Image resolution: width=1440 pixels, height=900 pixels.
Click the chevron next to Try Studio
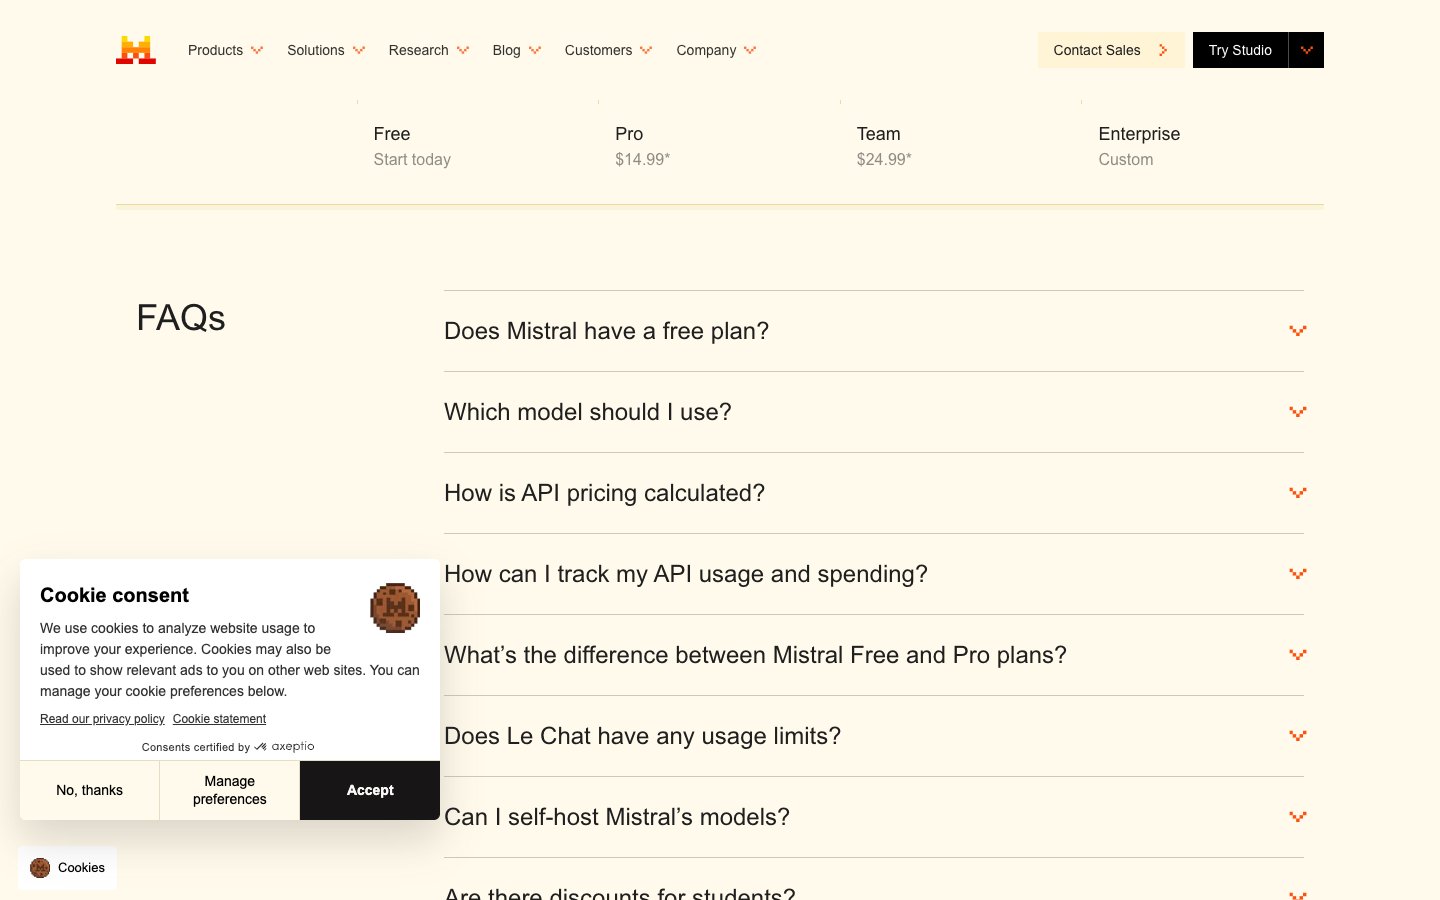[x=1306, y=49]
